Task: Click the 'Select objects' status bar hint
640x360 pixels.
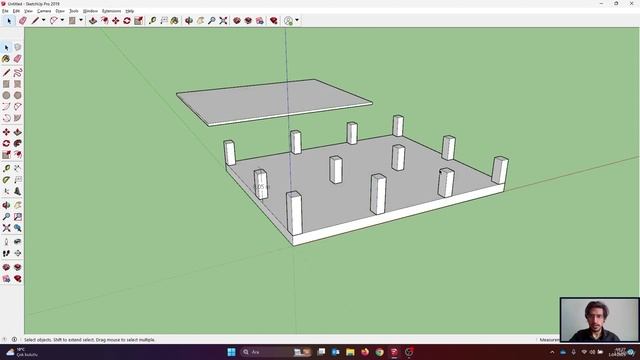Action: [89, 340]
